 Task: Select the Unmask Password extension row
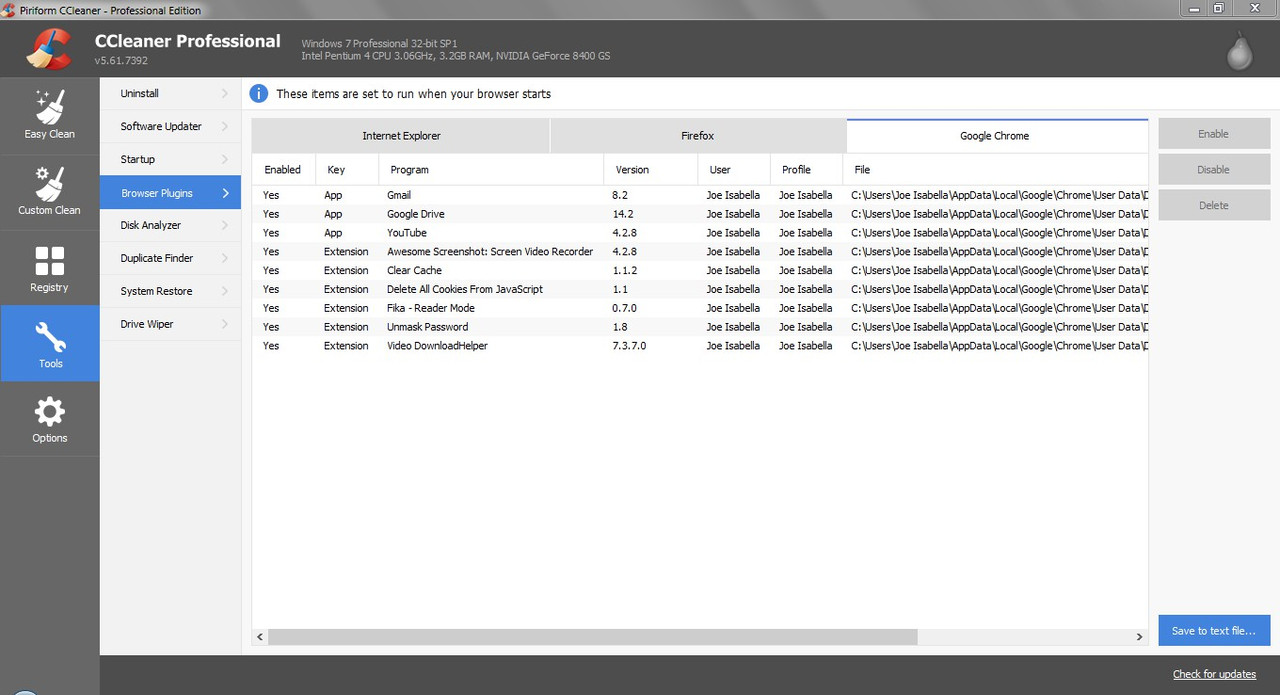700,327
